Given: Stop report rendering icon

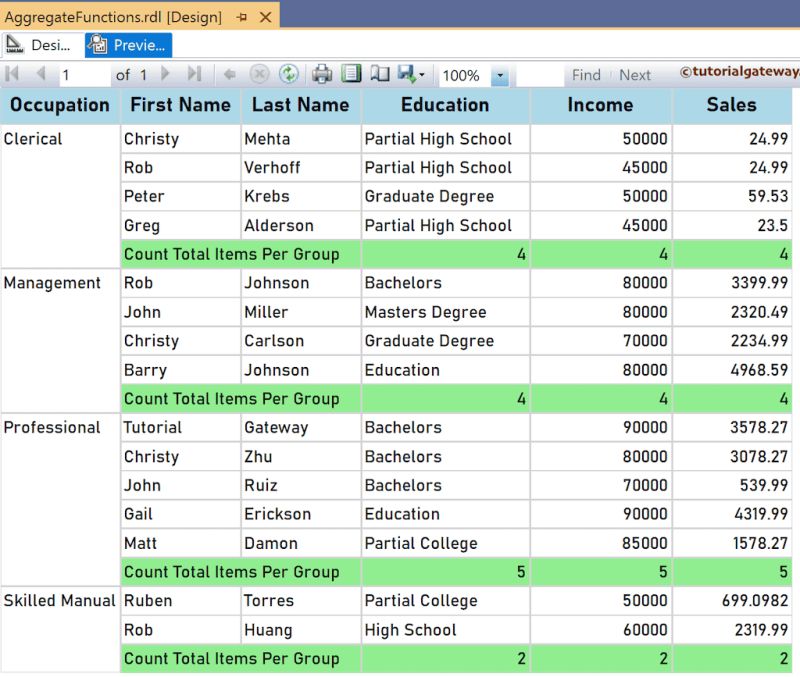Looking at the screenshot, I should pos(259,74).
